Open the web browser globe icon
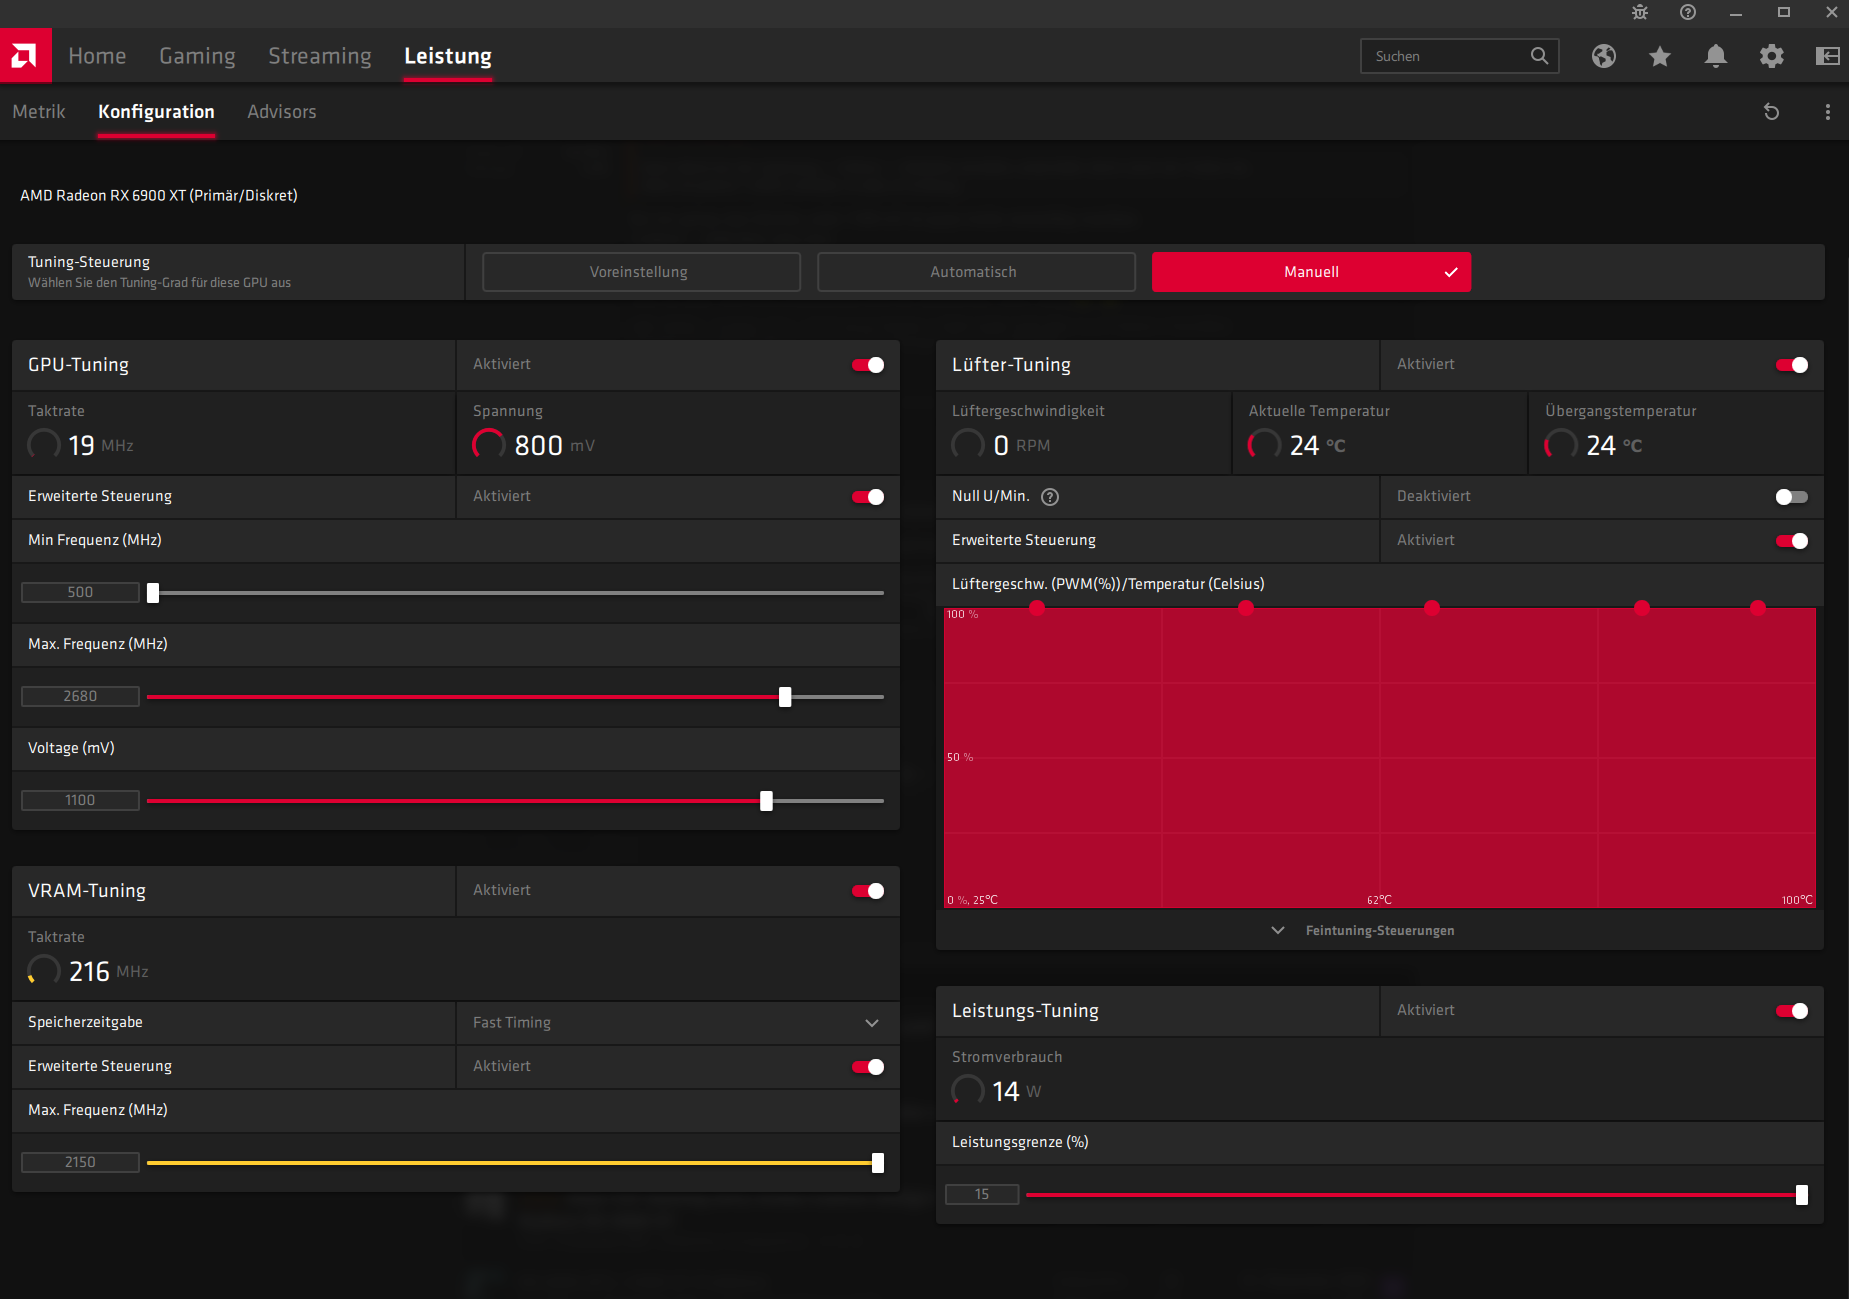Image resolution: width=1849 pixels, height=1299 pixels. (1604, 56)
